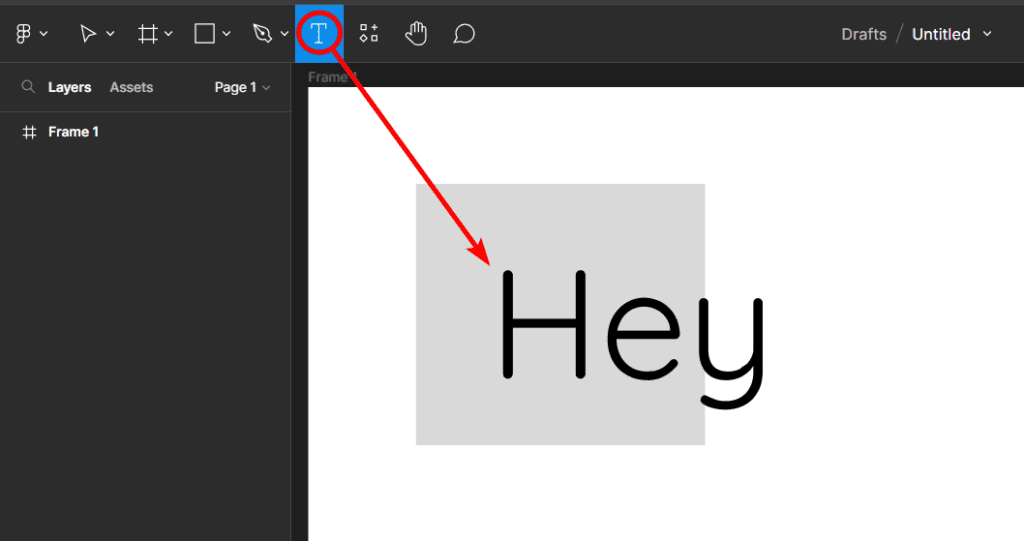This screenshot has height=541, width=1024.
Task: Expand the Move tool dropdown arrow
Action: tap(110, 35)
